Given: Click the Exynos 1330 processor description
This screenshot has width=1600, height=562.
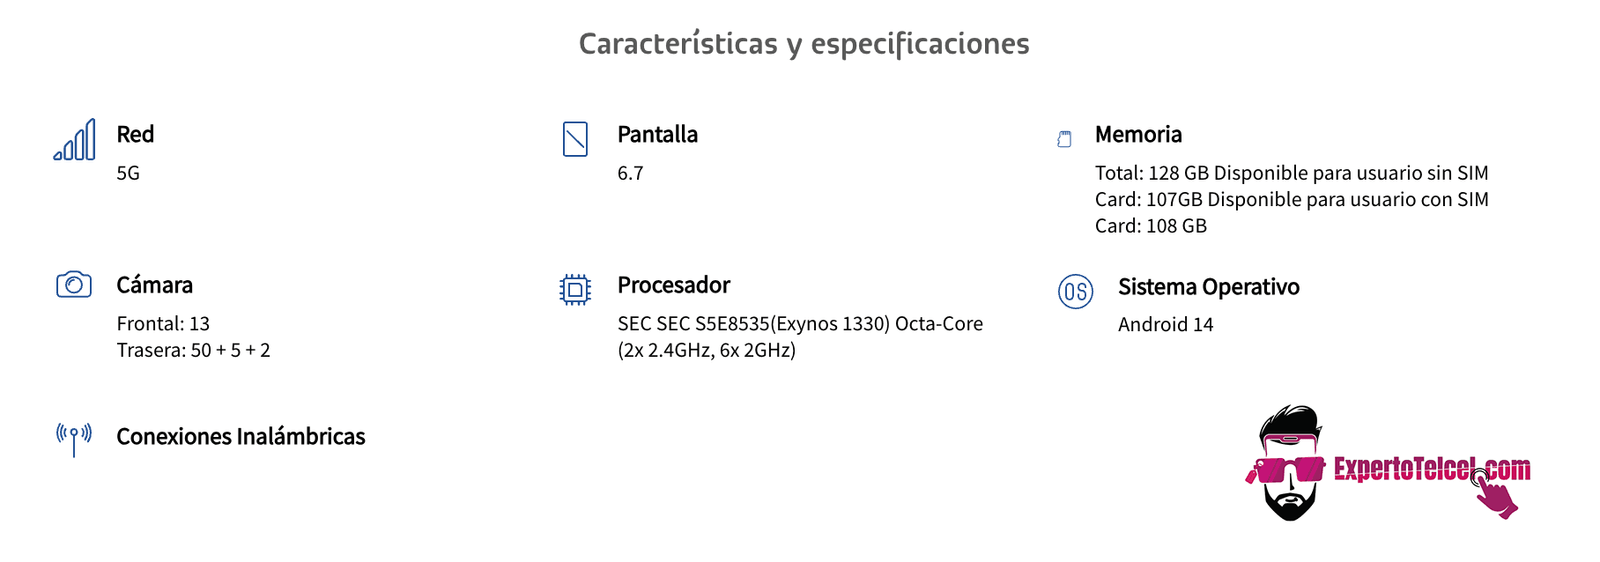Looking at the screenshot, I should click(800, 337).
